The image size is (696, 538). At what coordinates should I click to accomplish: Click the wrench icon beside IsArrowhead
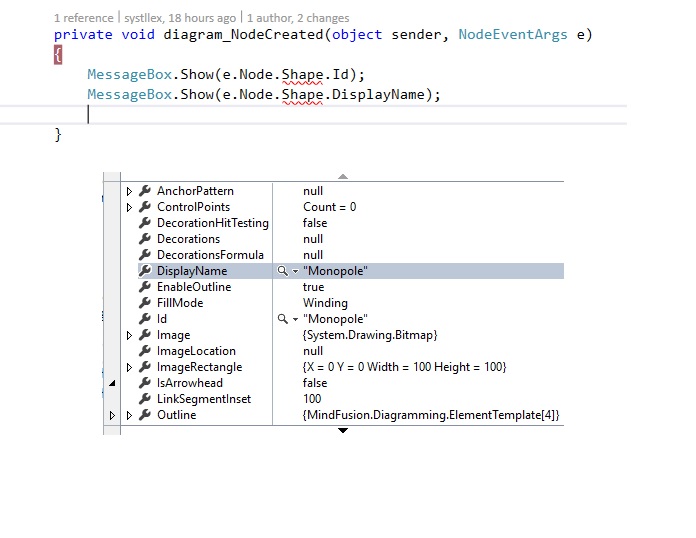click(145, 383)
